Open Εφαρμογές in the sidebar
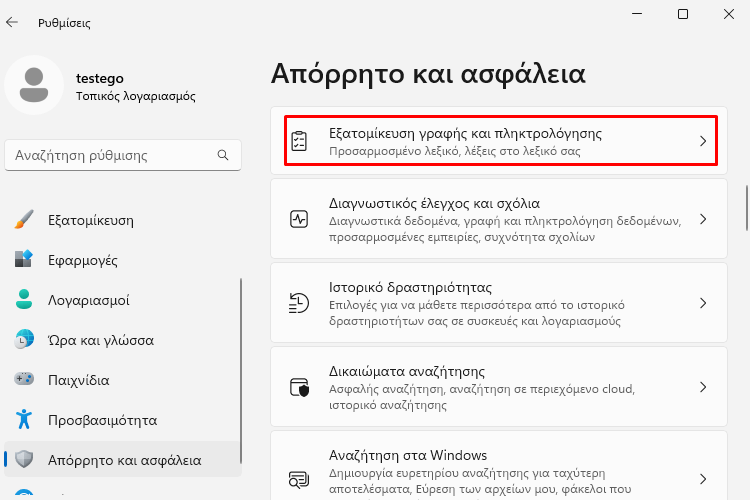 (122, 260)
